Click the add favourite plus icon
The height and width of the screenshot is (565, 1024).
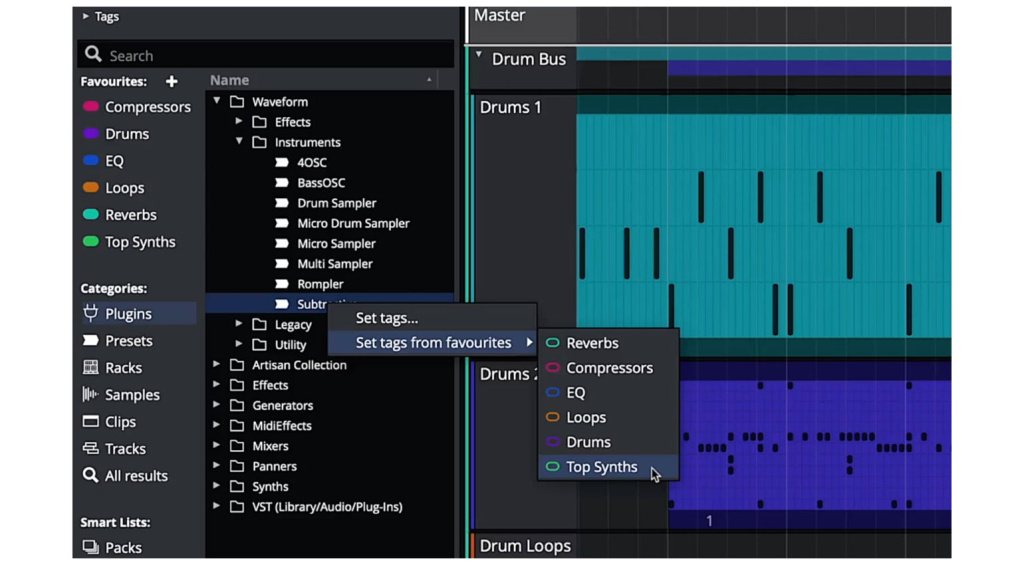pos(172,82)
